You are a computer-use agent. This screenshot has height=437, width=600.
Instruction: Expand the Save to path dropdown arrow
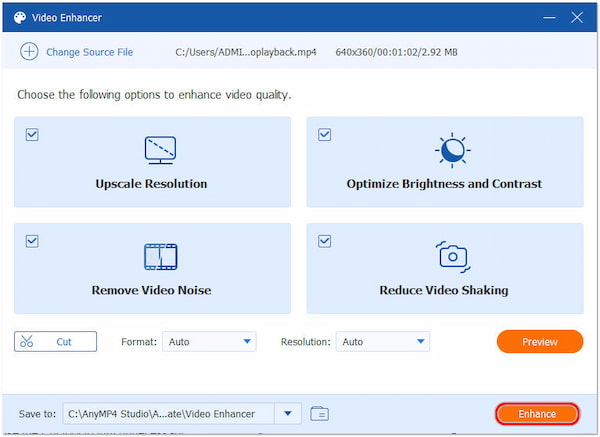[289, 413]
